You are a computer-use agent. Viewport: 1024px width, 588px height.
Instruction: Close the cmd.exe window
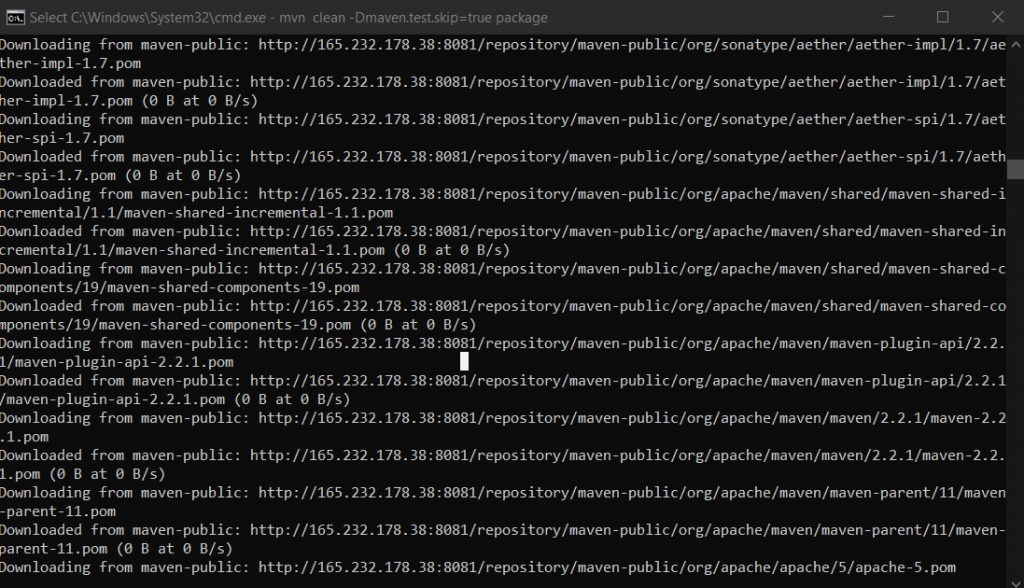click(x=997, y=17)
